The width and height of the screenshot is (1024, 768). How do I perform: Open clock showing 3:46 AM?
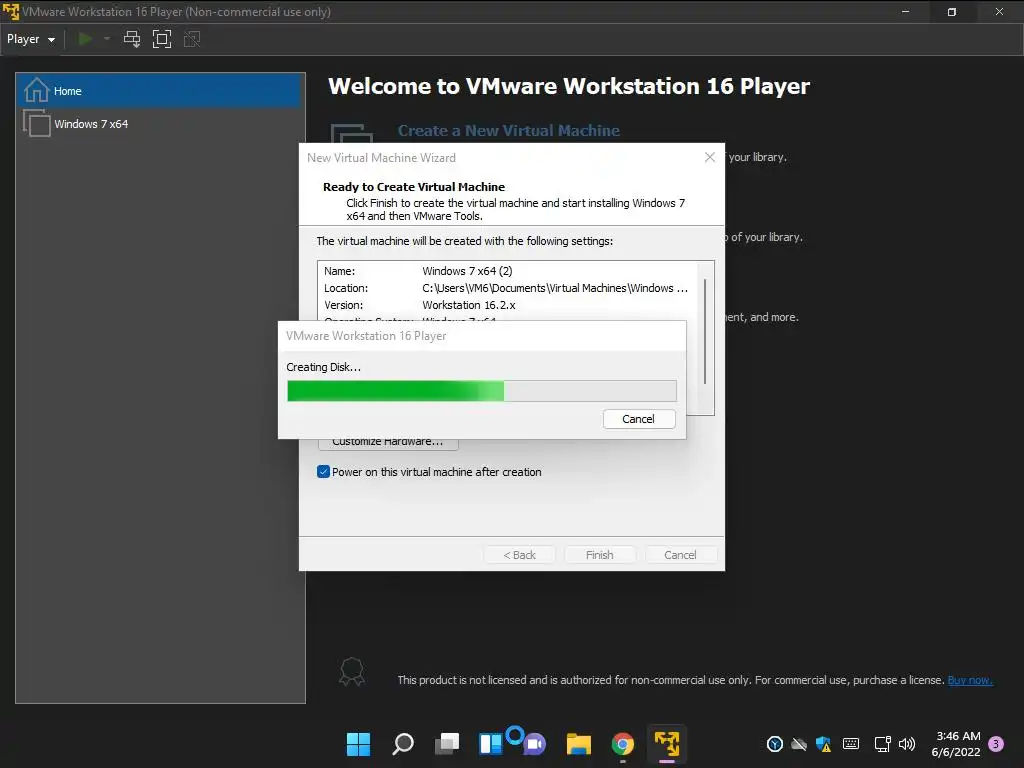coord(957,744)
